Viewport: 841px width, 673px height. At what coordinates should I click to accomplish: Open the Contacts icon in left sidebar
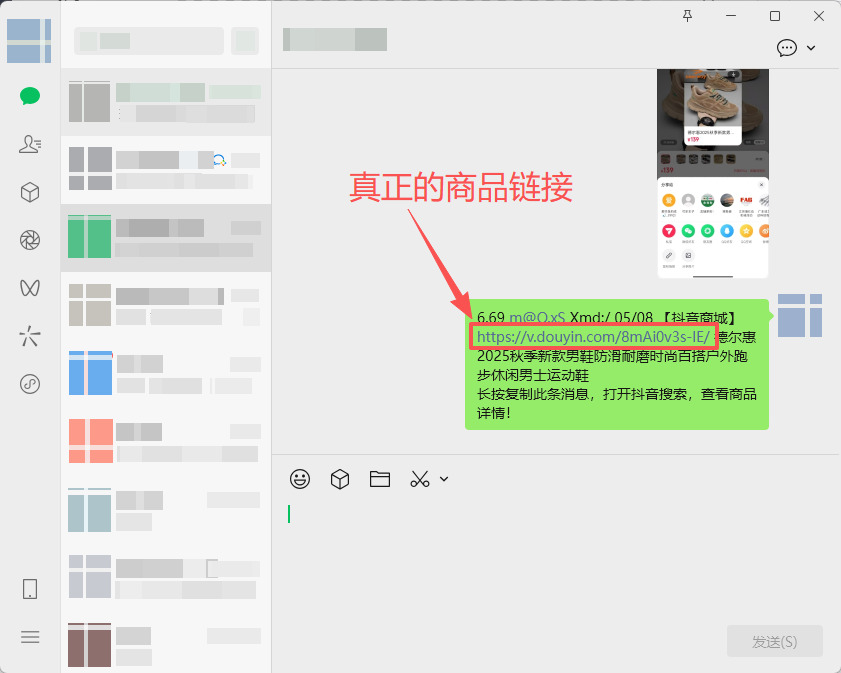coord(30,144)
